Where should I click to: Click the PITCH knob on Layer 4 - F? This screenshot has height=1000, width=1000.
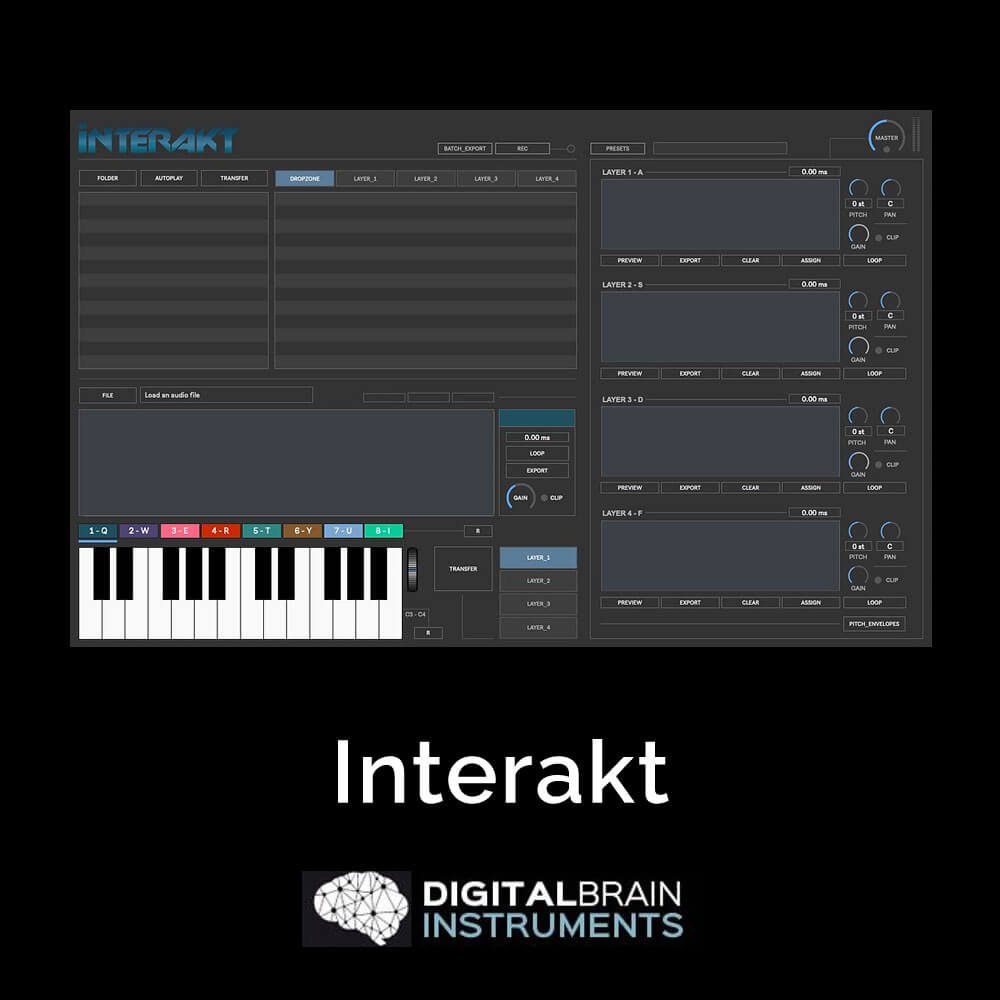click(x=858, y=530)
